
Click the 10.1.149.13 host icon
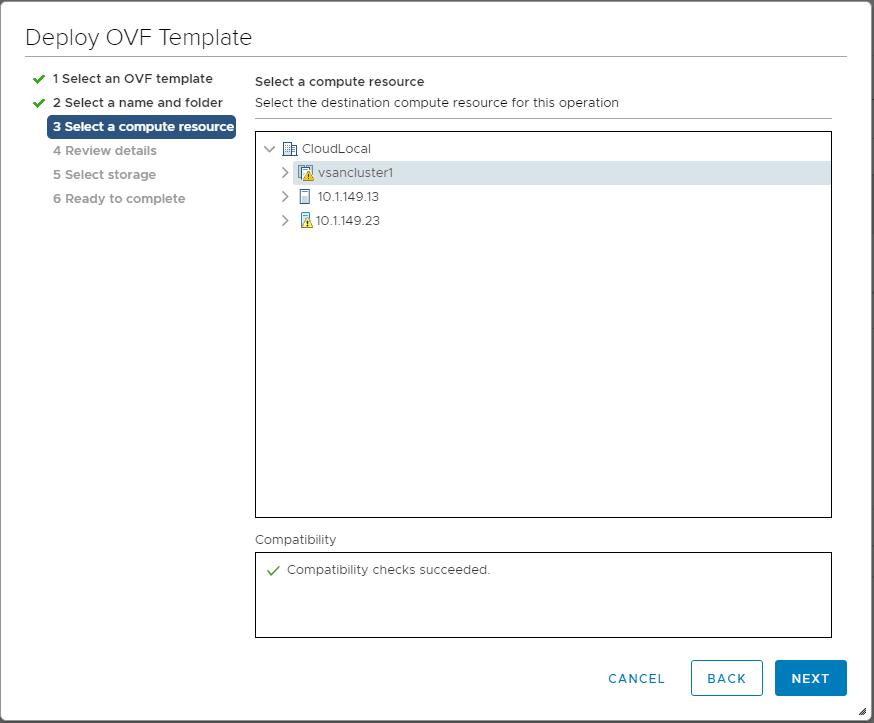click(305, 197)
